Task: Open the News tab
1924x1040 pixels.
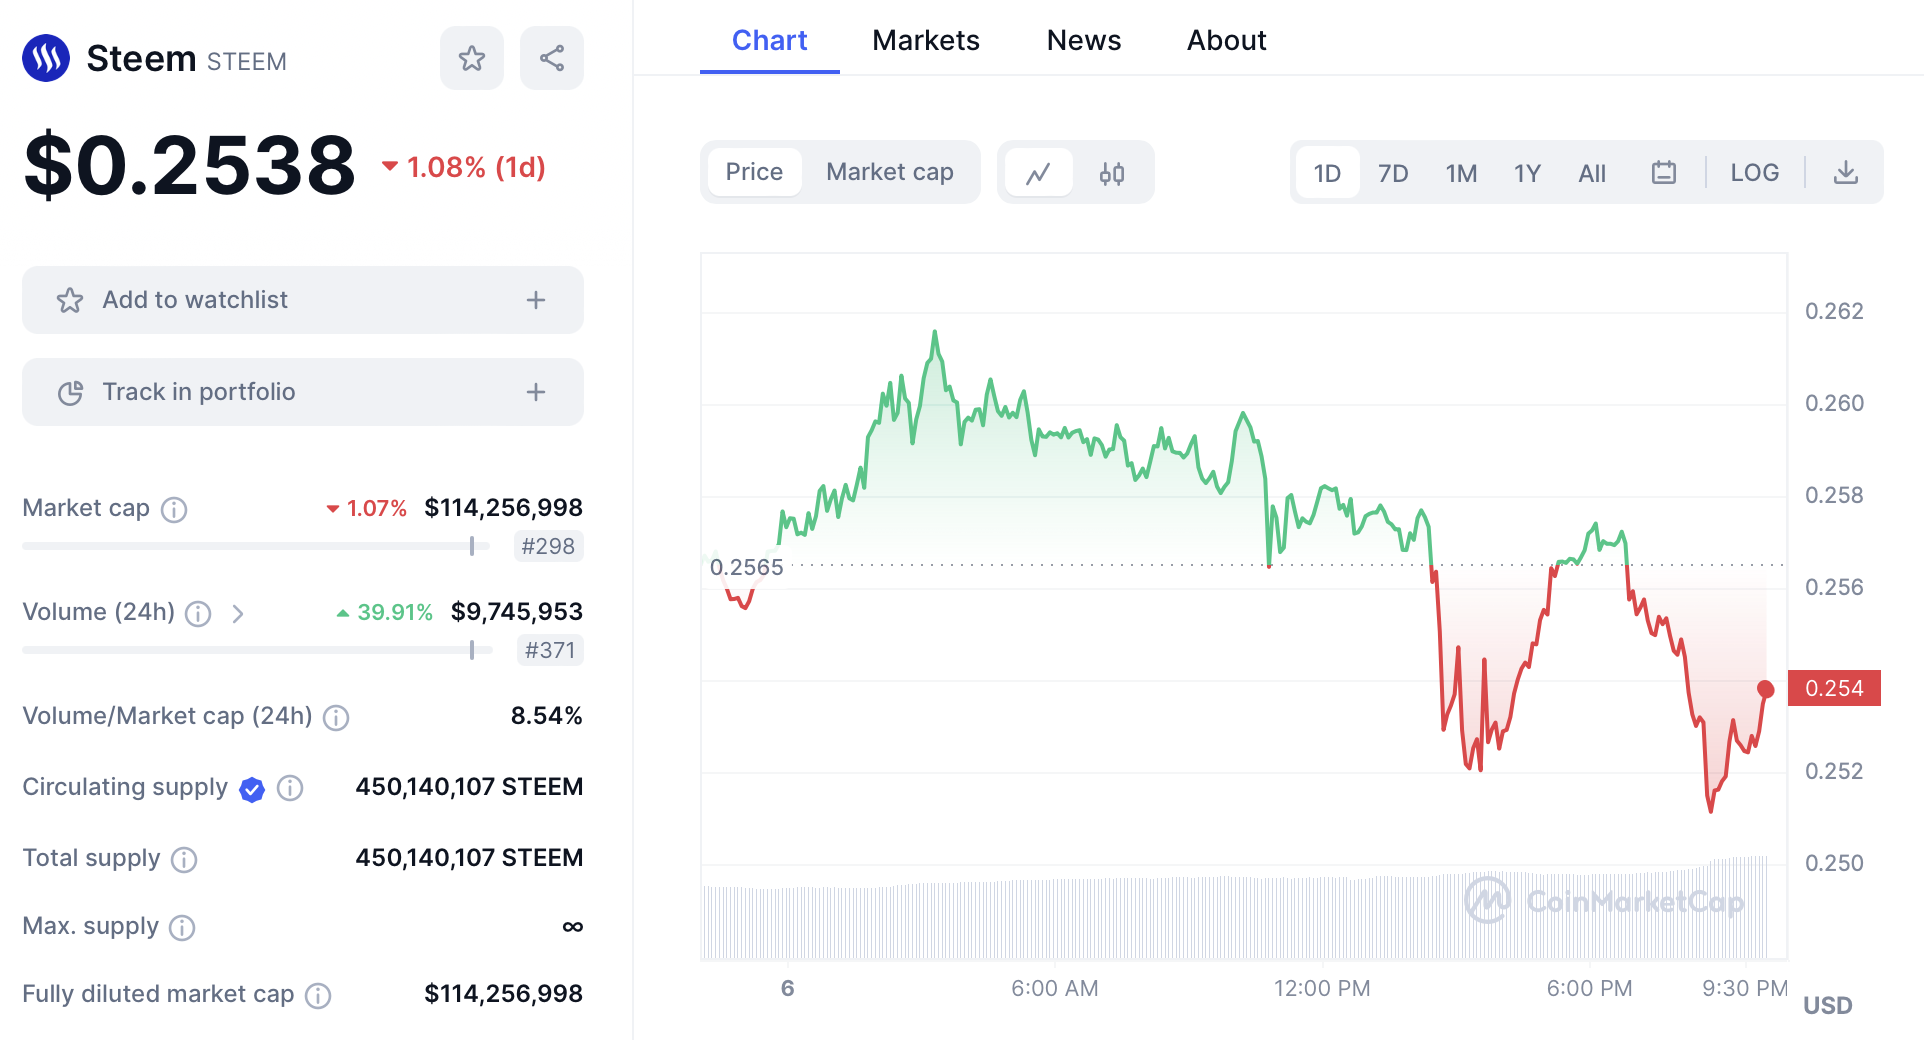Action: [x=1084, y=40]
